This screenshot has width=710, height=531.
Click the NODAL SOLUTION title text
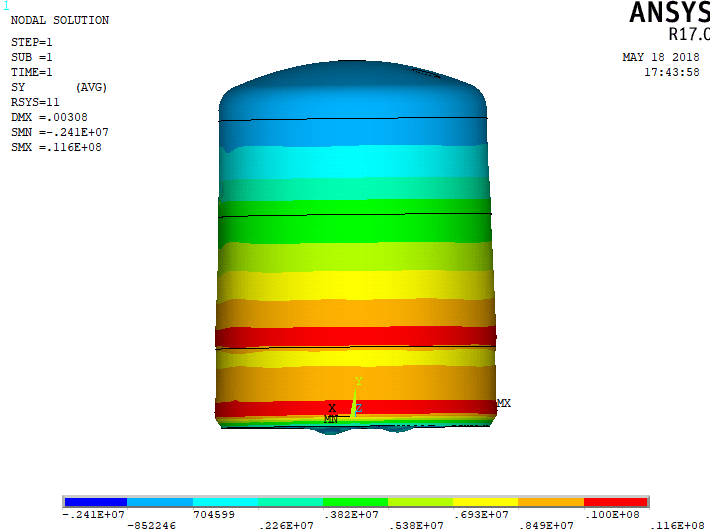point(59,20)
